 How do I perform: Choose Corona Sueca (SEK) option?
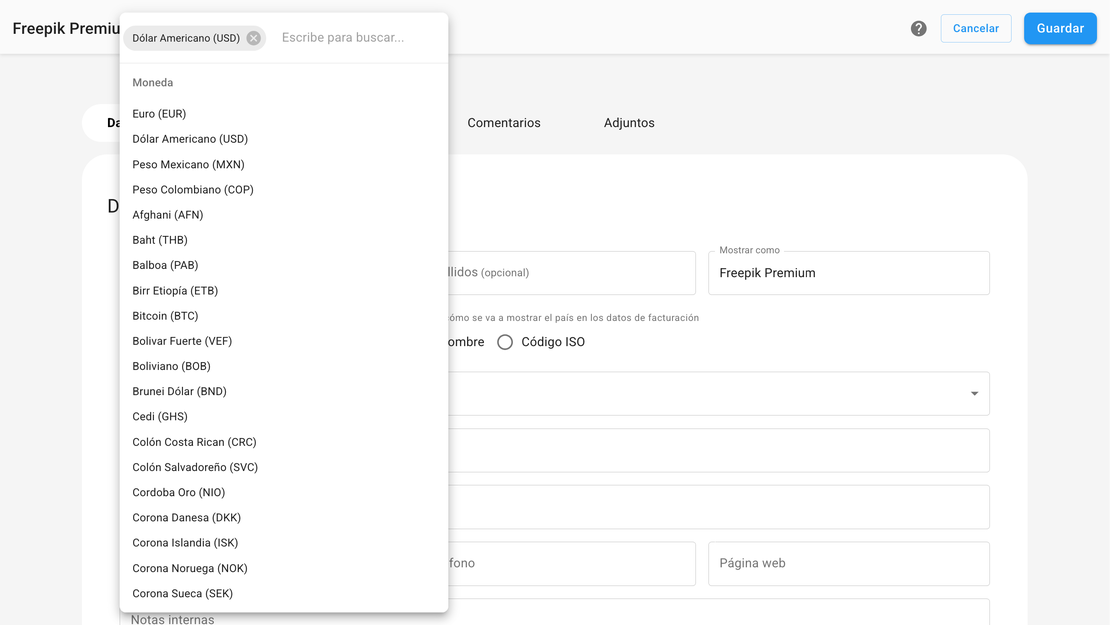tap(182, 594)
